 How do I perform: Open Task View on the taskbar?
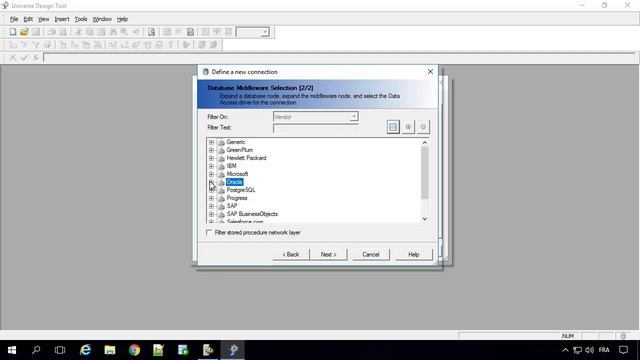click(x=60, y=350)
